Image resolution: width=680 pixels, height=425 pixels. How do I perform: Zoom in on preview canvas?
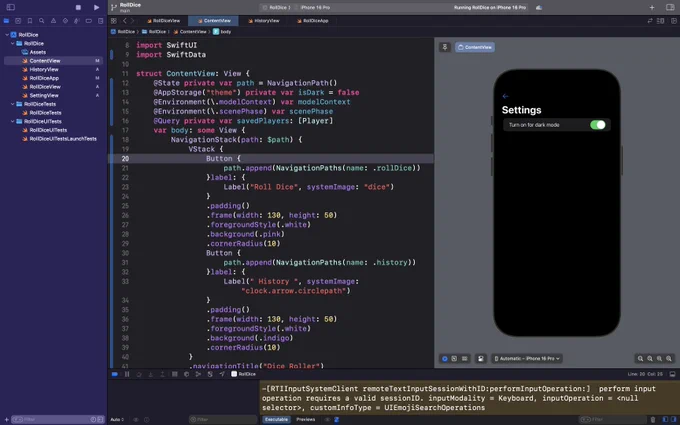[x=669, y=359]
